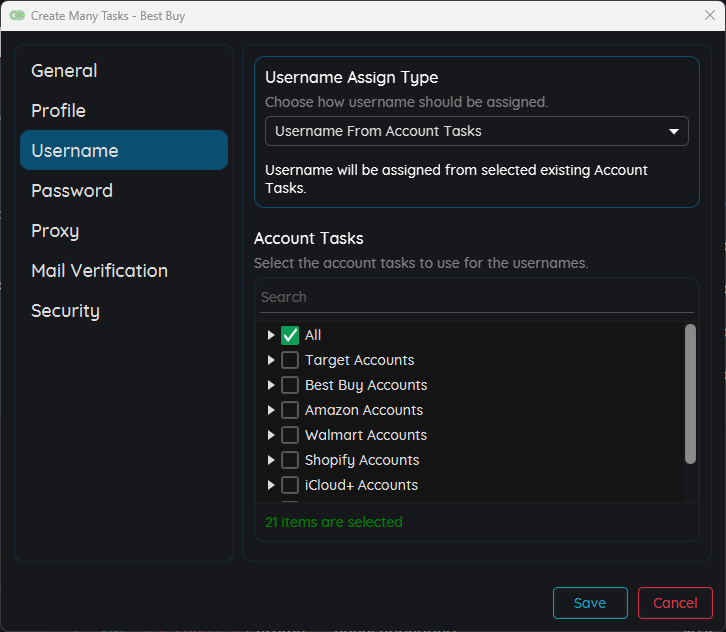Click the app icon in title bar
726x632 pixels.
[x=16, y=16]
